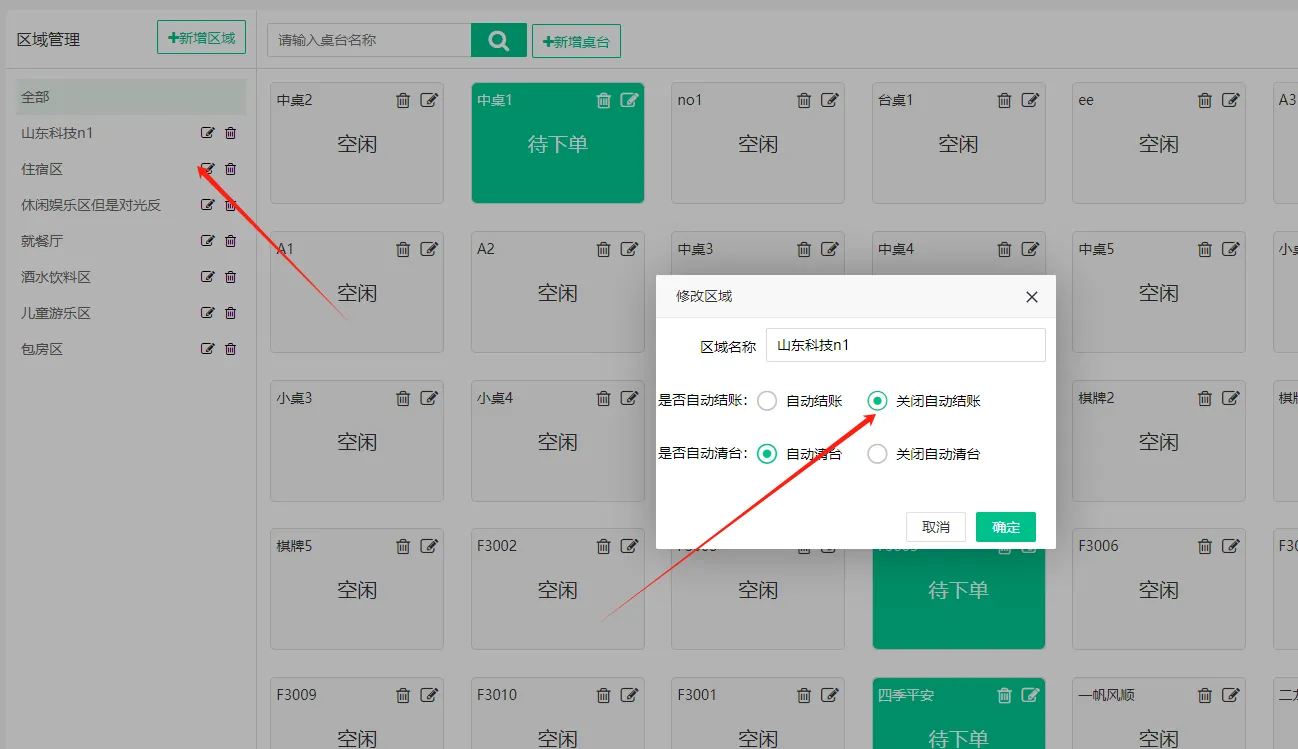The image size is (1298, 749).
Task: Click the 取消 button in the dialog
Action: click(x=936, y=527)
